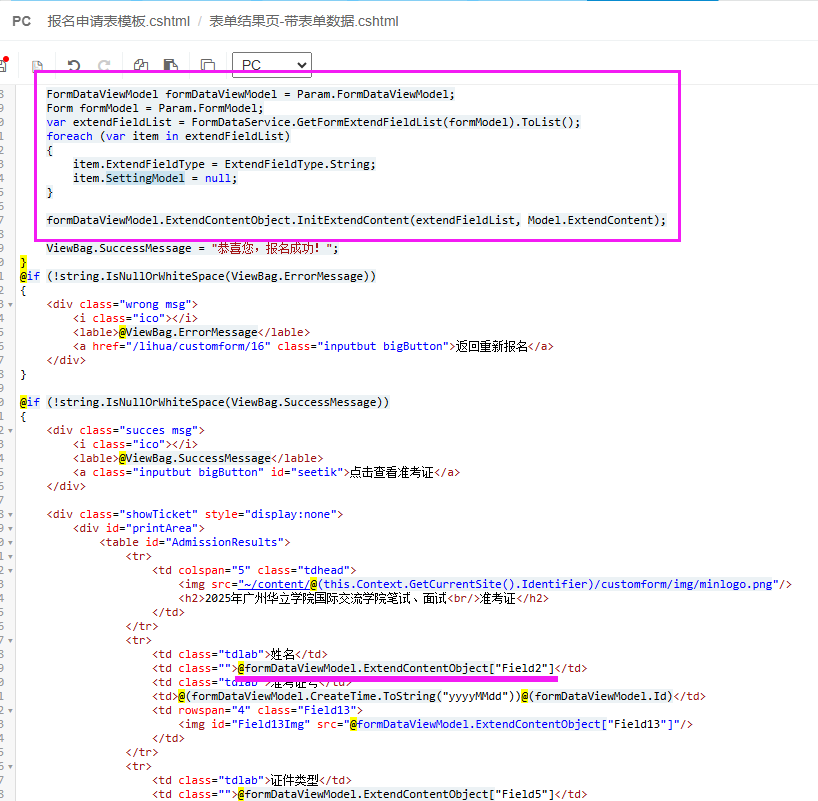Select 表单结果页-带表单数据.cshtml breadcrumb
This screenshot has width=818, height=801.
tap(305, 21)
